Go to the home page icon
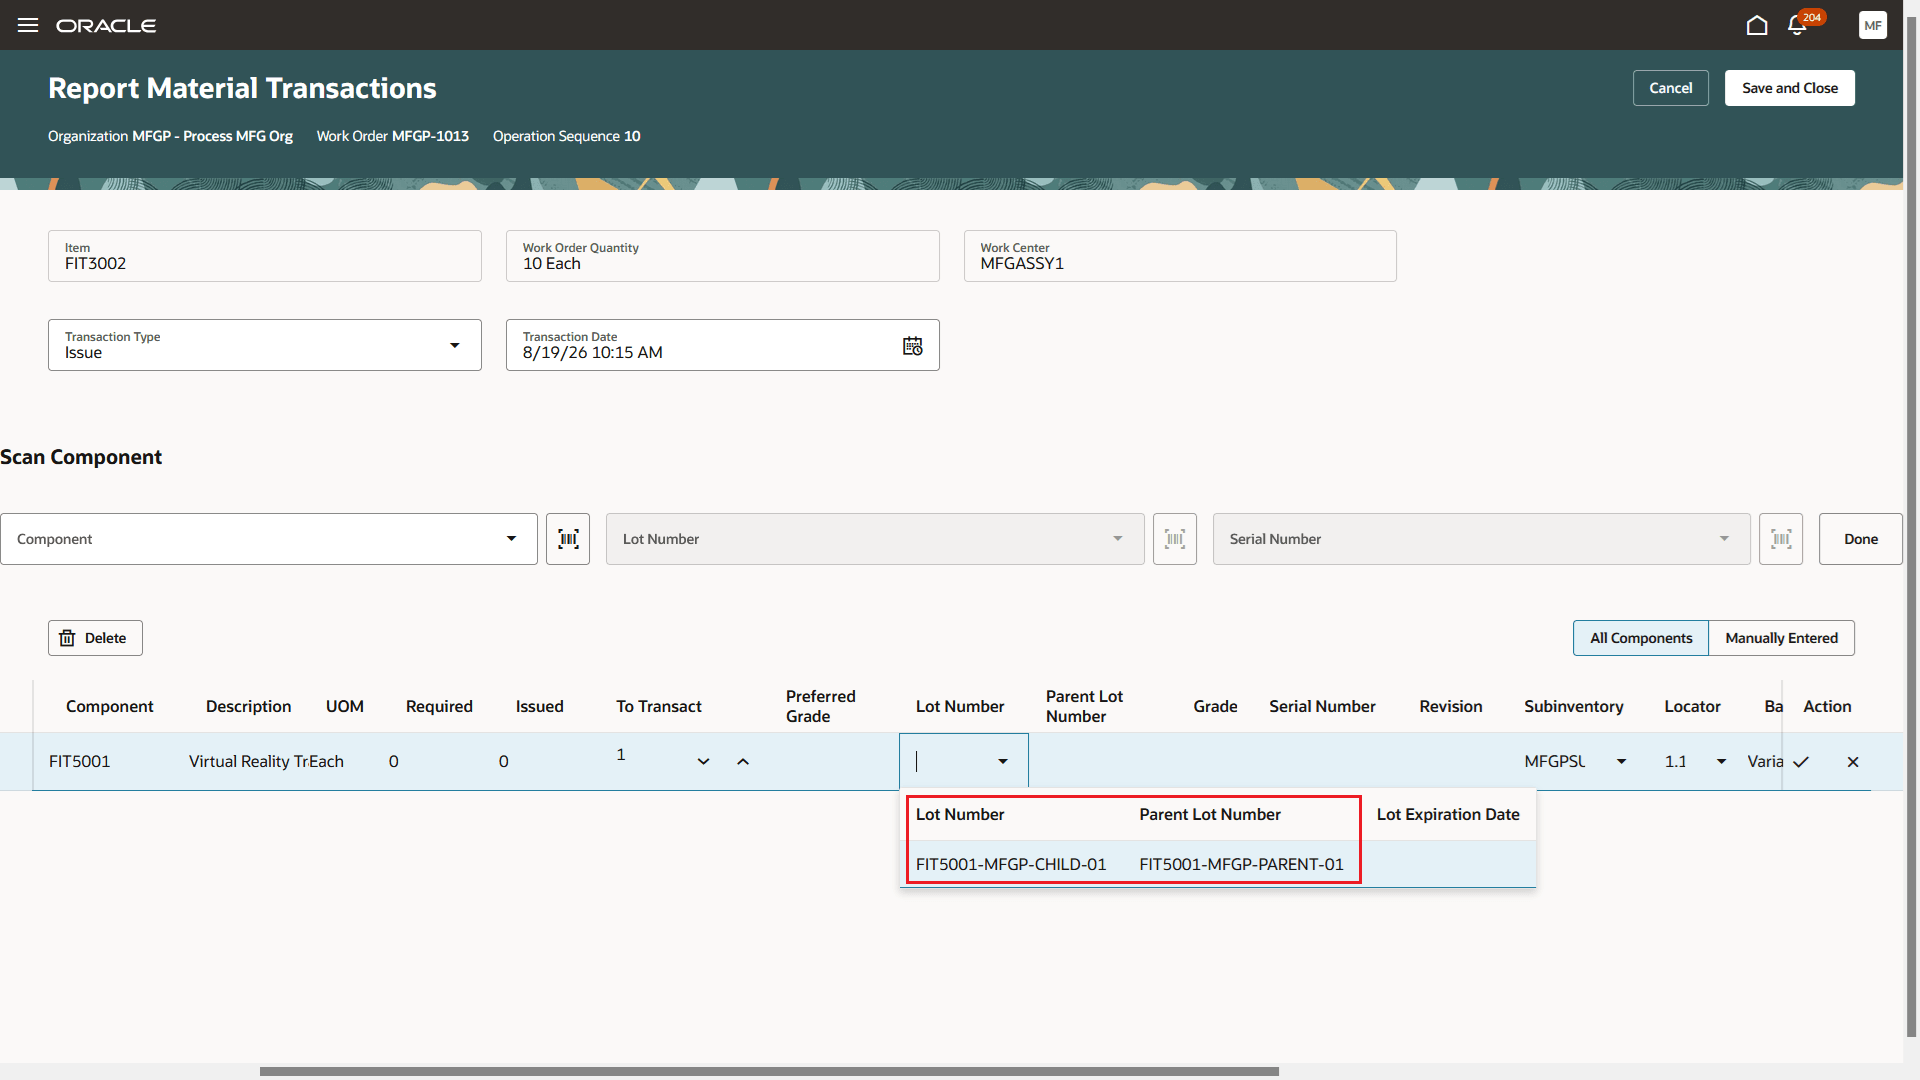 [x=1757, y=25]
